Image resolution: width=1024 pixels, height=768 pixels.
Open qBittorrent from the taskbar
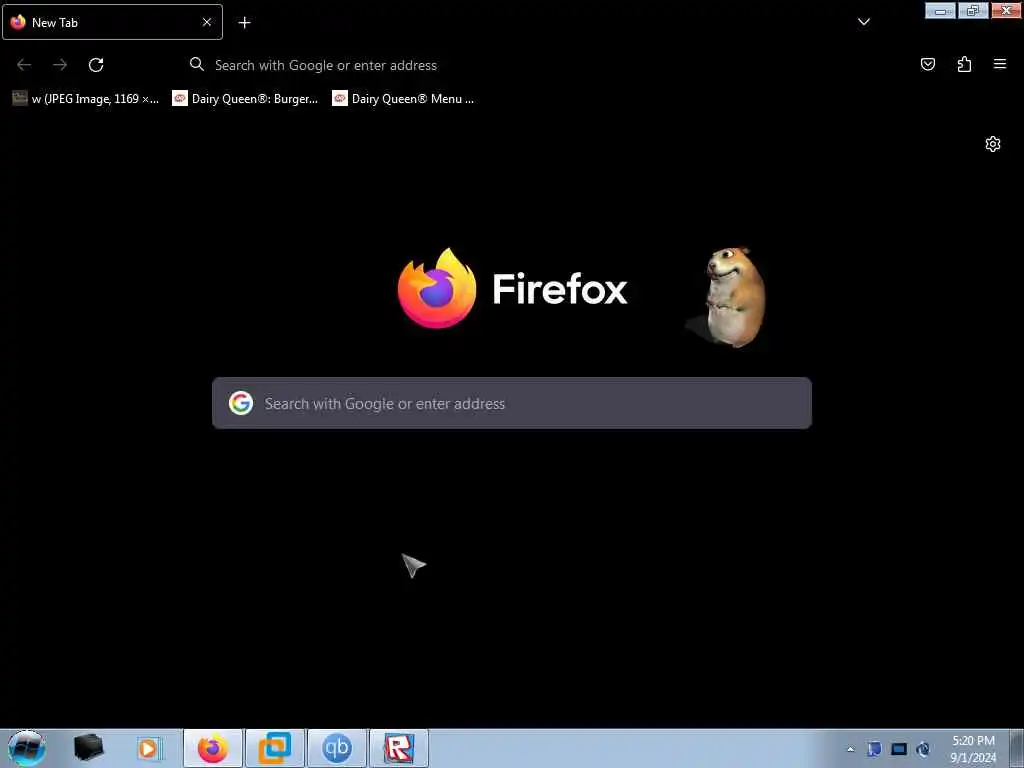[336, 748]
